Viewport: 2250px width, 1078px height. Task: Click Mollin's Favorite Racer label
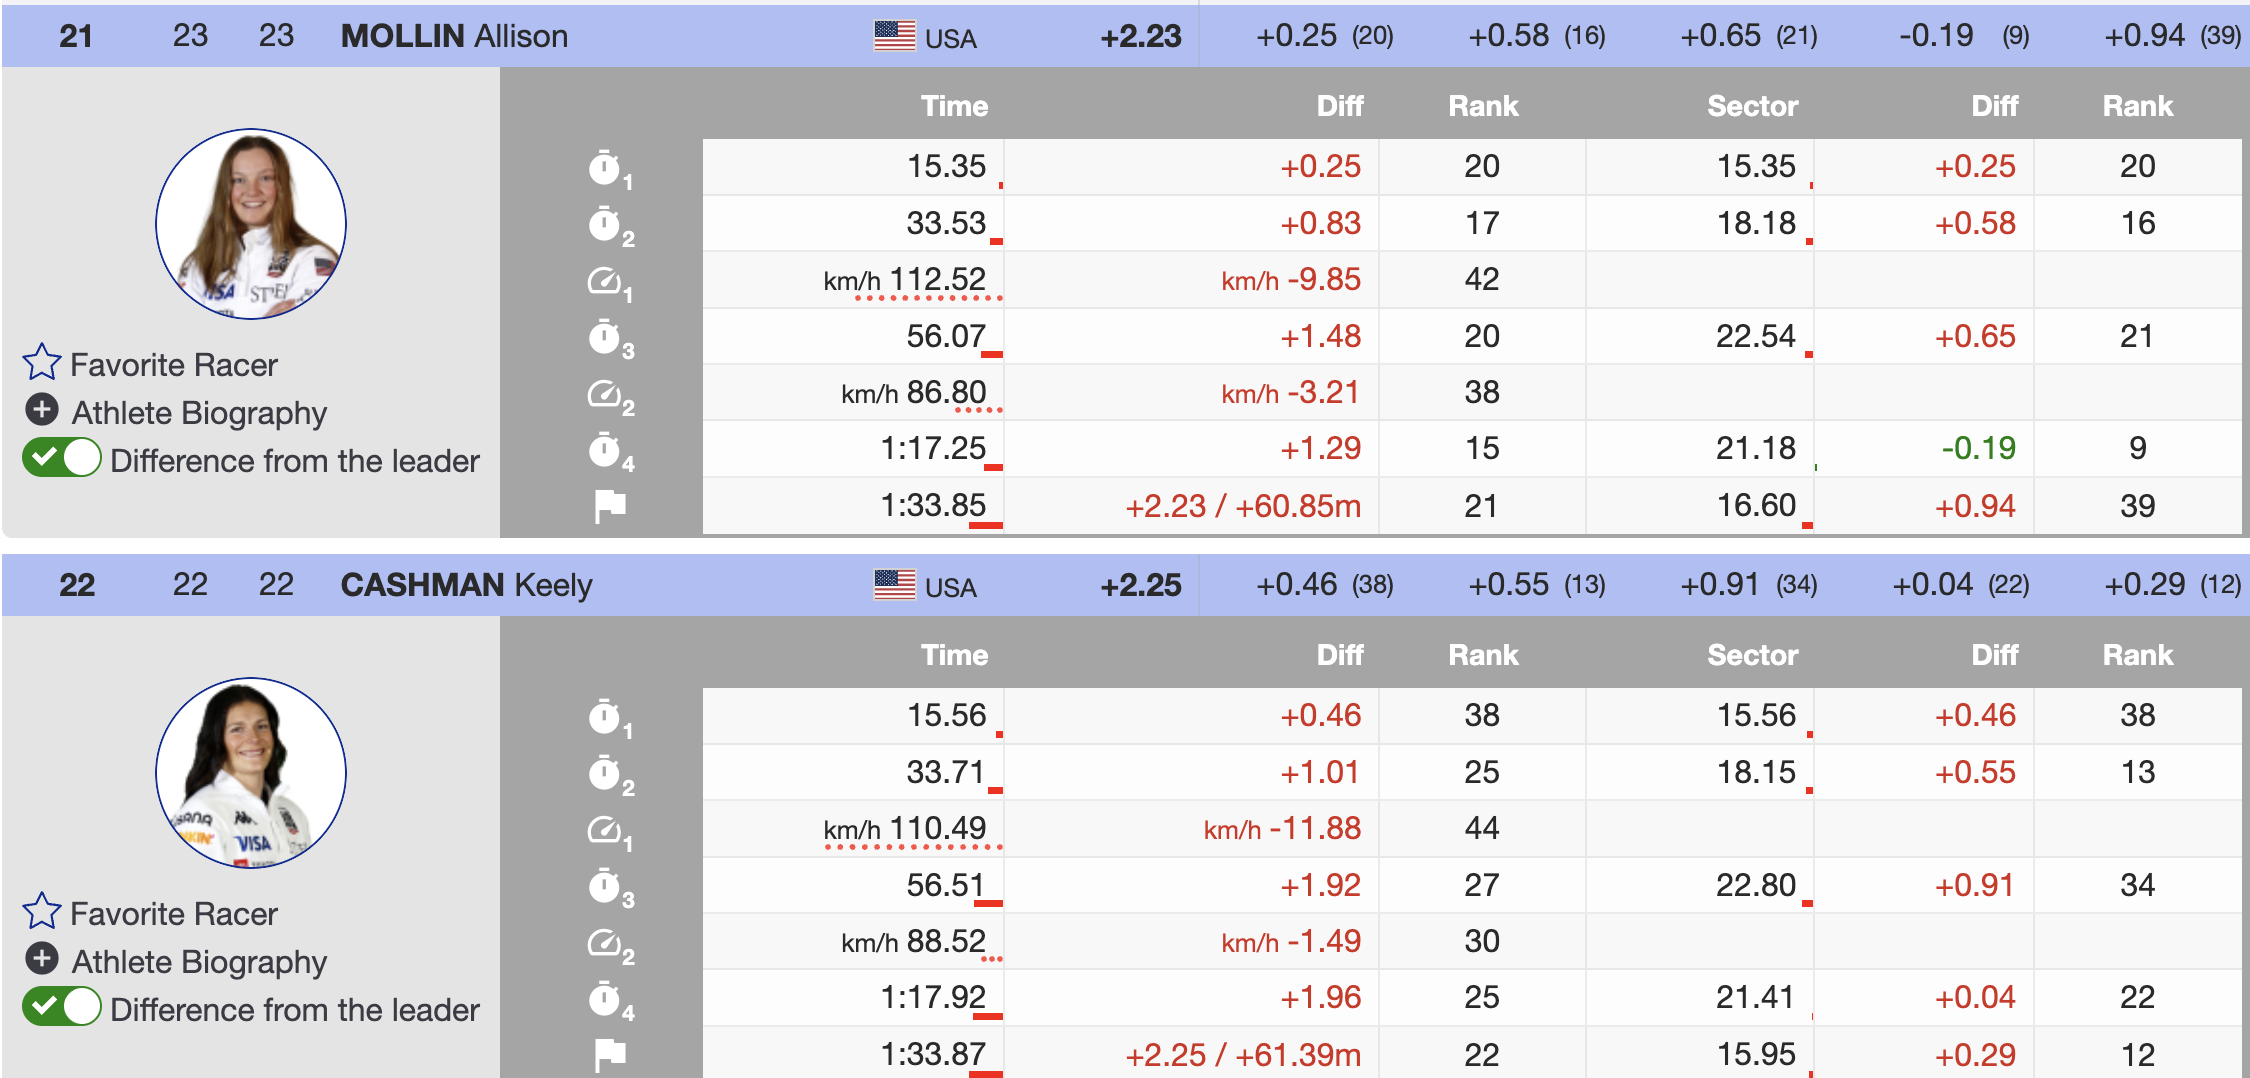(174, 365)
